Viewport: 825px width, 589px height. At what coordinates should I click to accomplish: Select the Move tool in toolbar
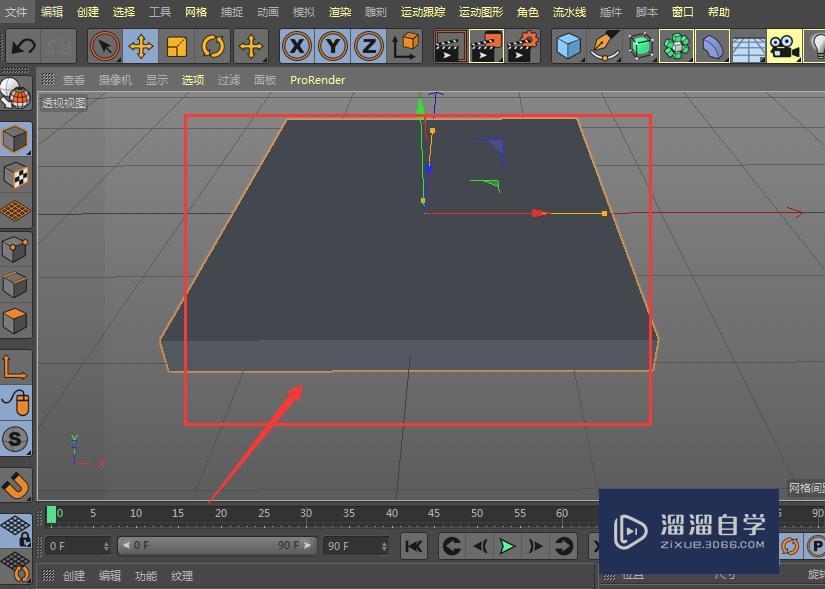tap(141, 46)
